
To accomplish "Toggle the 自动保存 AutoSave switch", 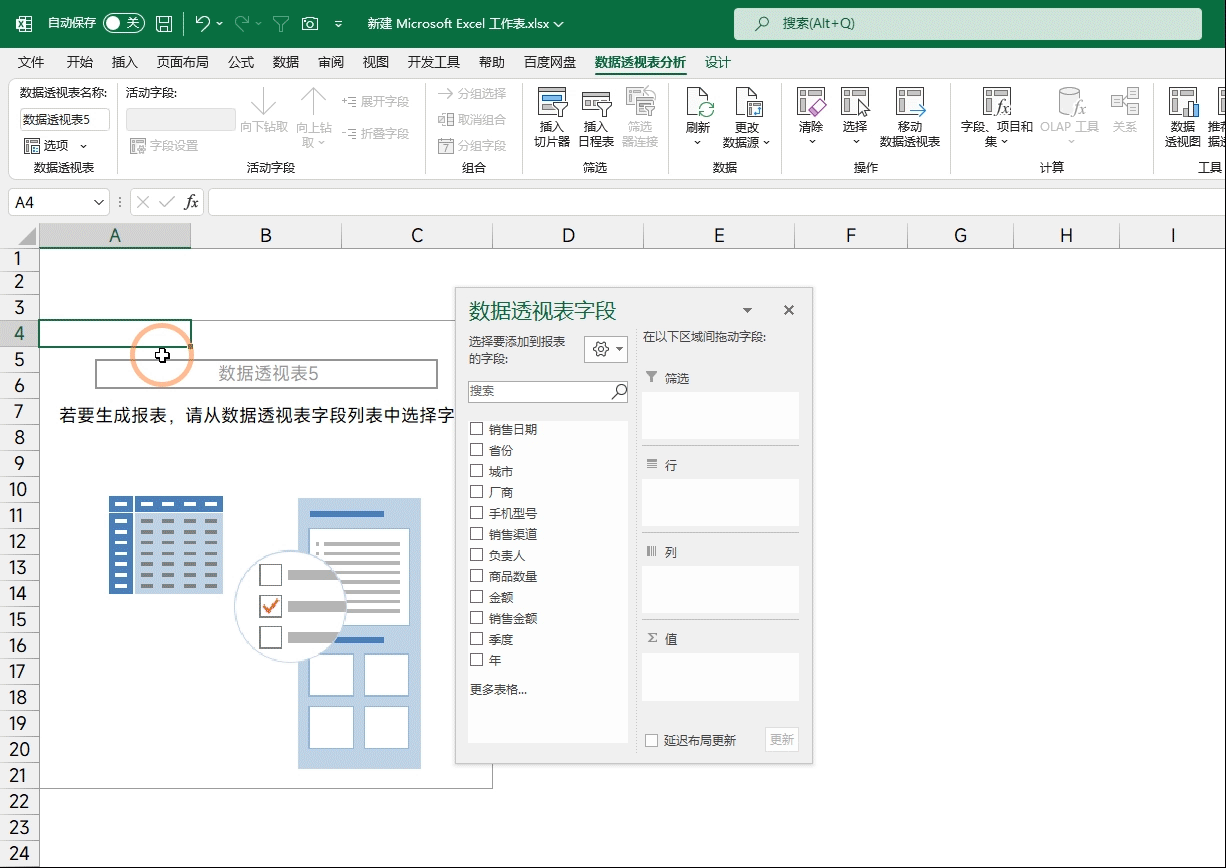I will [x=124, y=23].
